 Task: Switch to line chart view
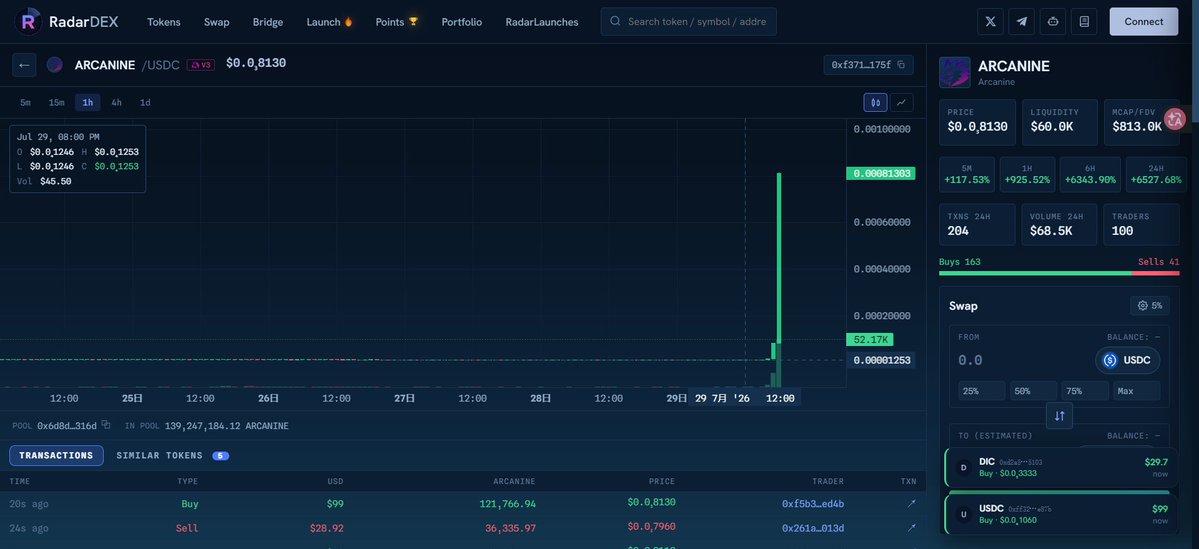[902, 102]
